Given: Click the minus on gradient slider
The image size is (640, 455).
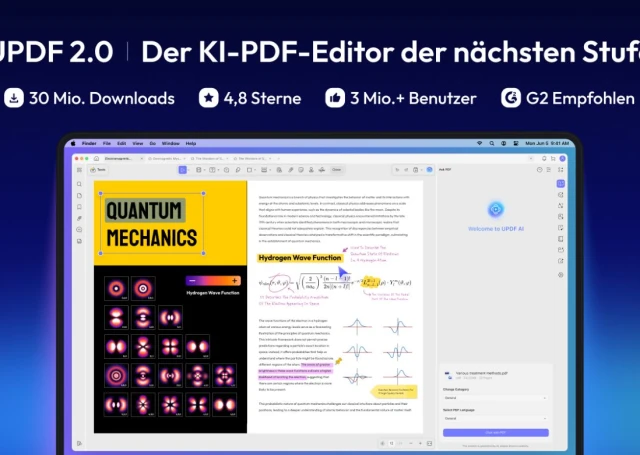Looking at the screenshot, I should 192,281.
